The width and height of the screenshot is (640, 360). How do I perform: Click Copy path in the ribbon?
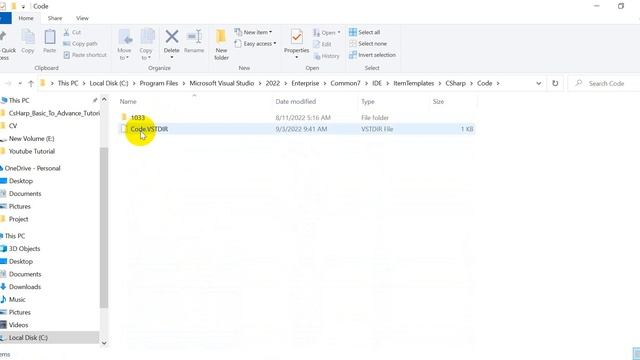click(80, 43)
